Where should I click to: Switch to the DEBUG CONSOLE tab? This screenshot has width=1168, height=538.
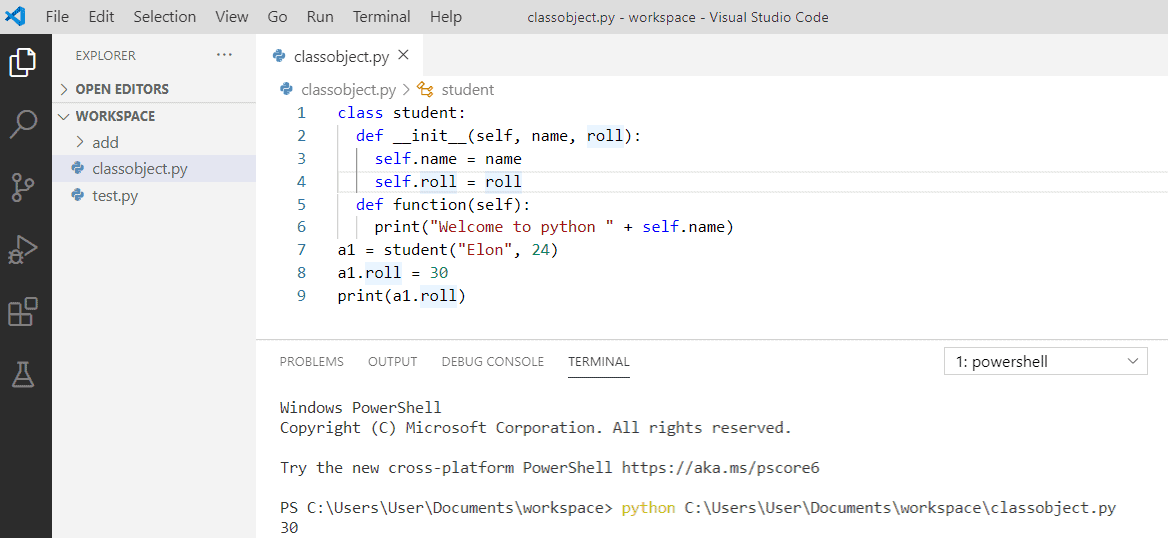click(x=492, y=361)
